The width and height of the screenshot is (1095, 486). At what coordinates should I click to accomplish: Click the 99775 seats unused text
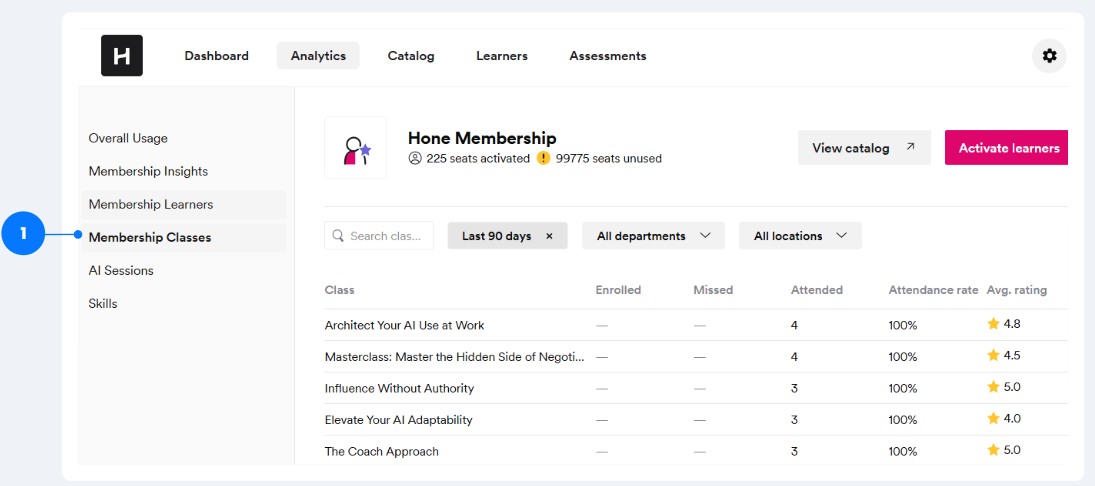[x=608, y=159]
